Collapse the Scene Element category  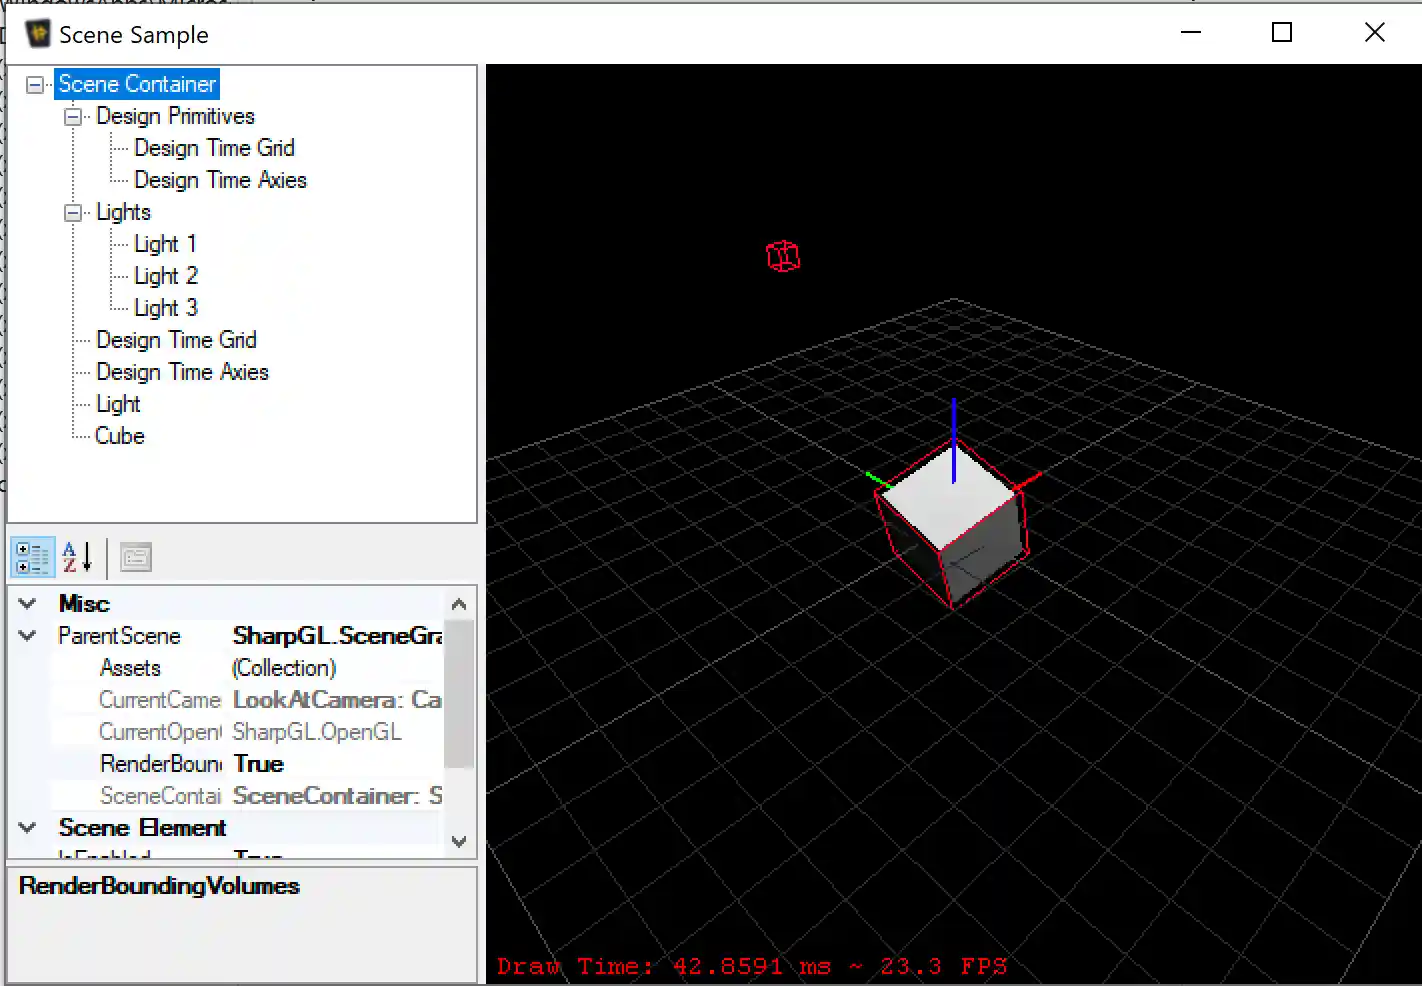point(28,828)
